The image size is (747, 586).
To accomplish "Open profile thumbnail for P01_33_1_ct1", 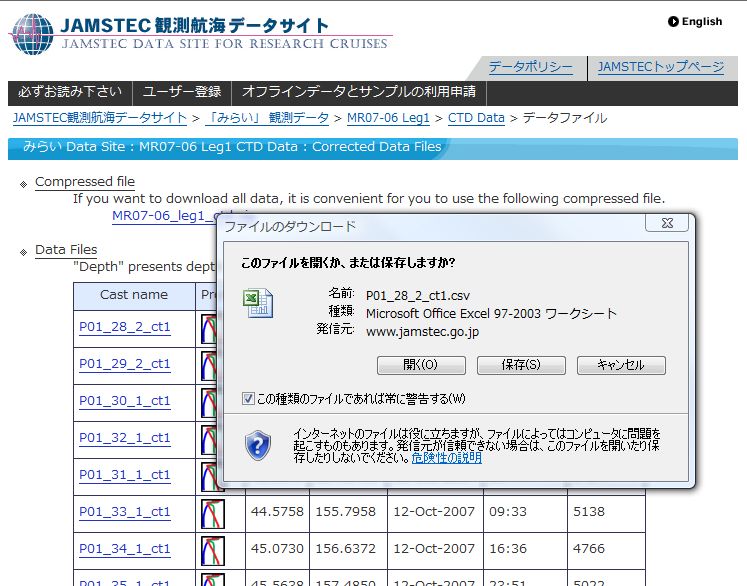I will (x=212, y=513).
